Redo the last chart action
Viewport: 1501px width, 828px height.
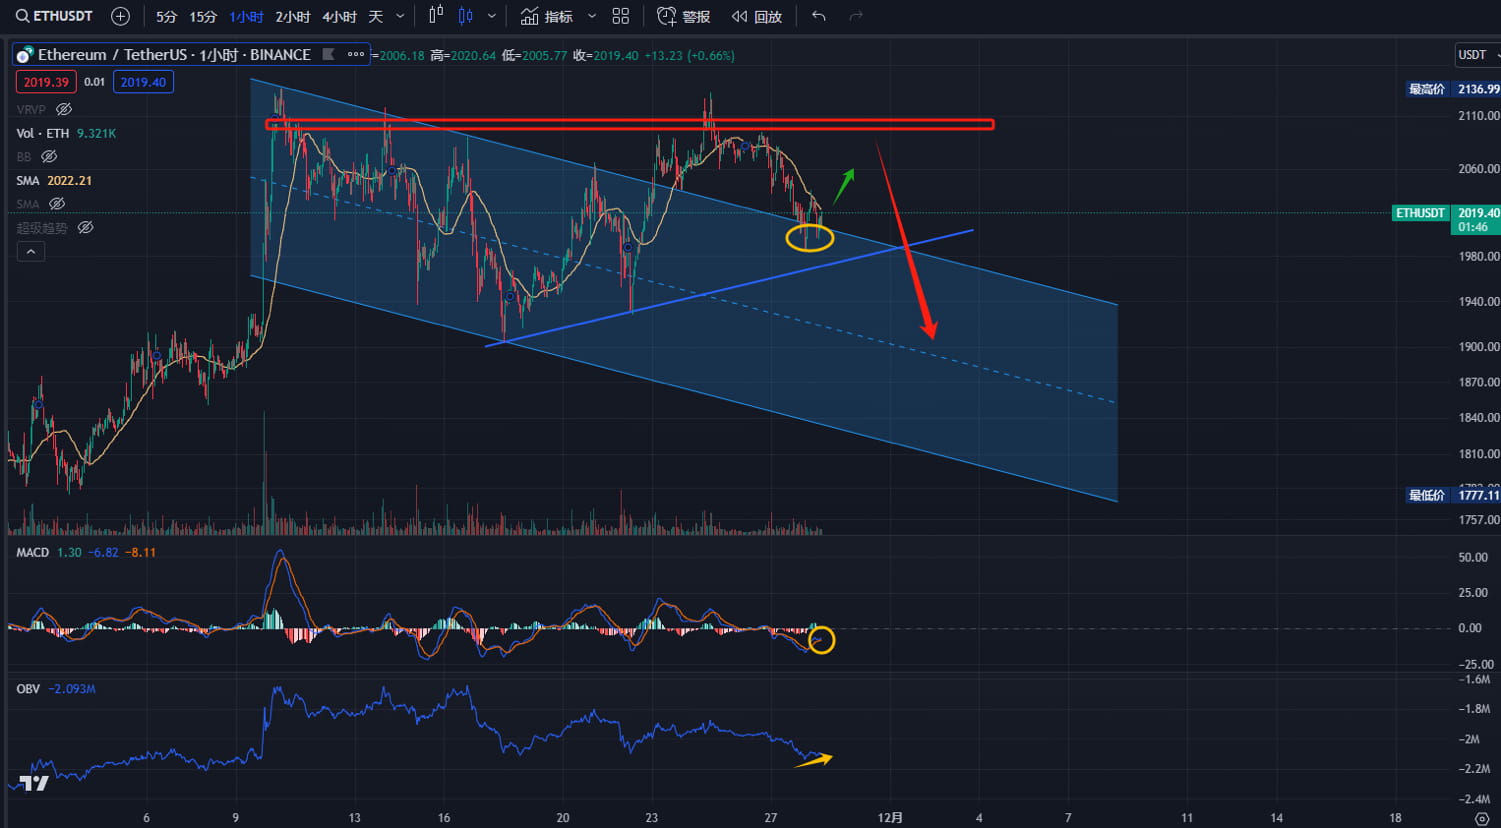[856, 17]
